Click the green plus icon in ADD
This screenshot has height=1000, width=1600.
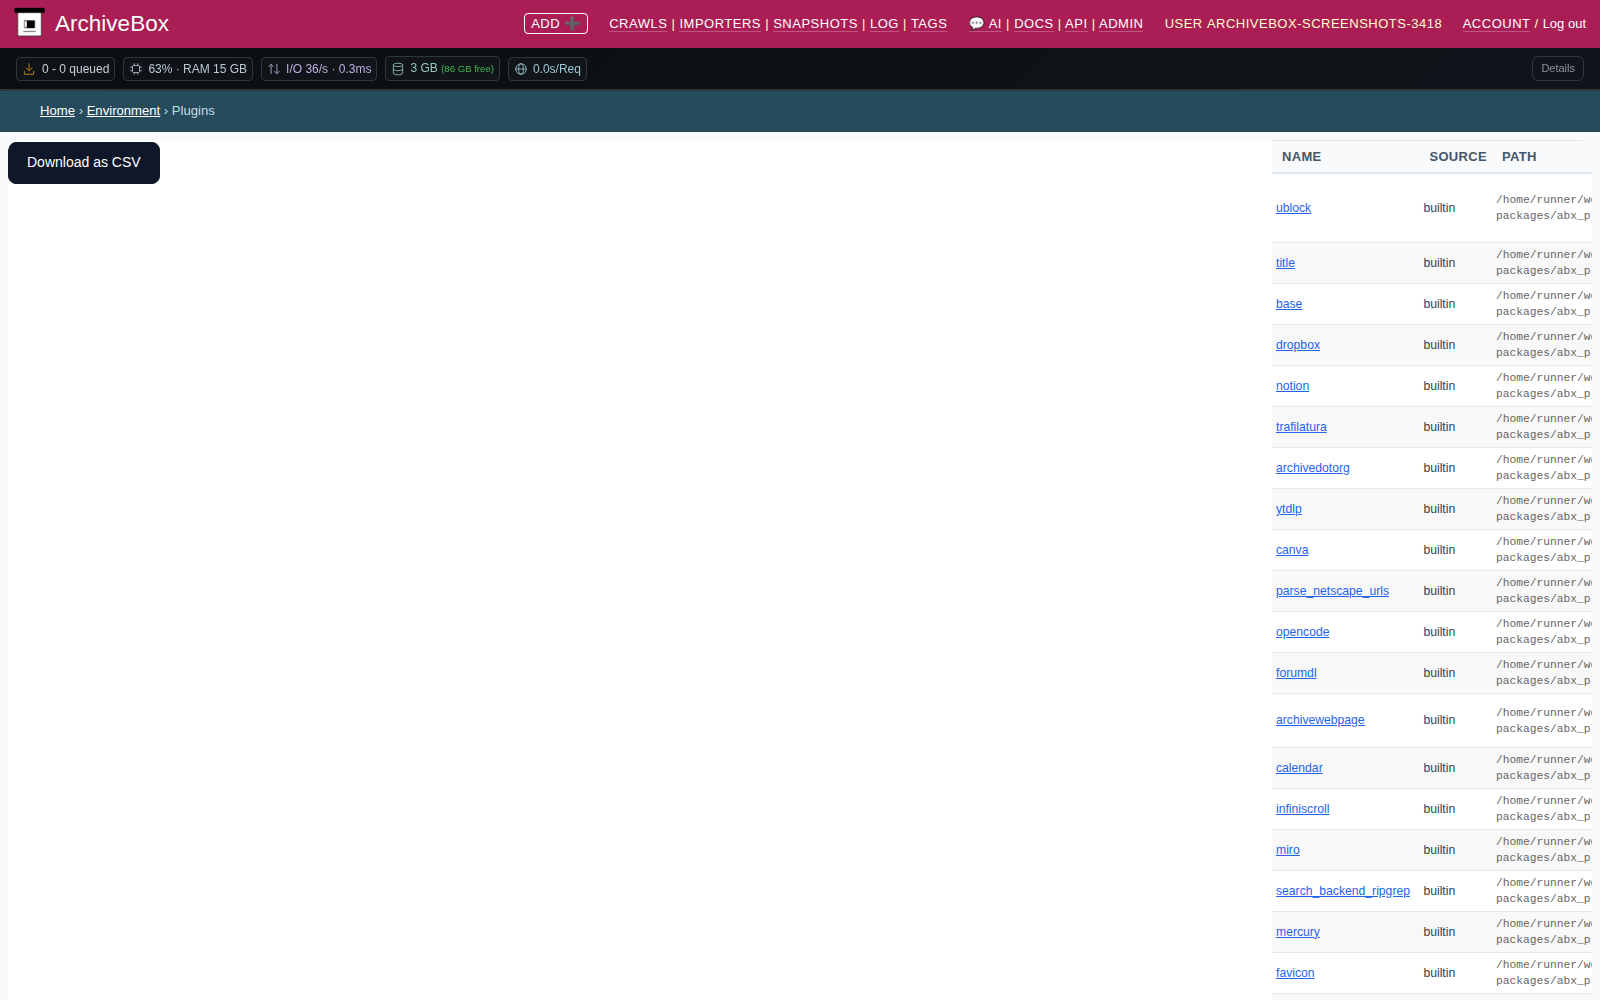(572, 23)
